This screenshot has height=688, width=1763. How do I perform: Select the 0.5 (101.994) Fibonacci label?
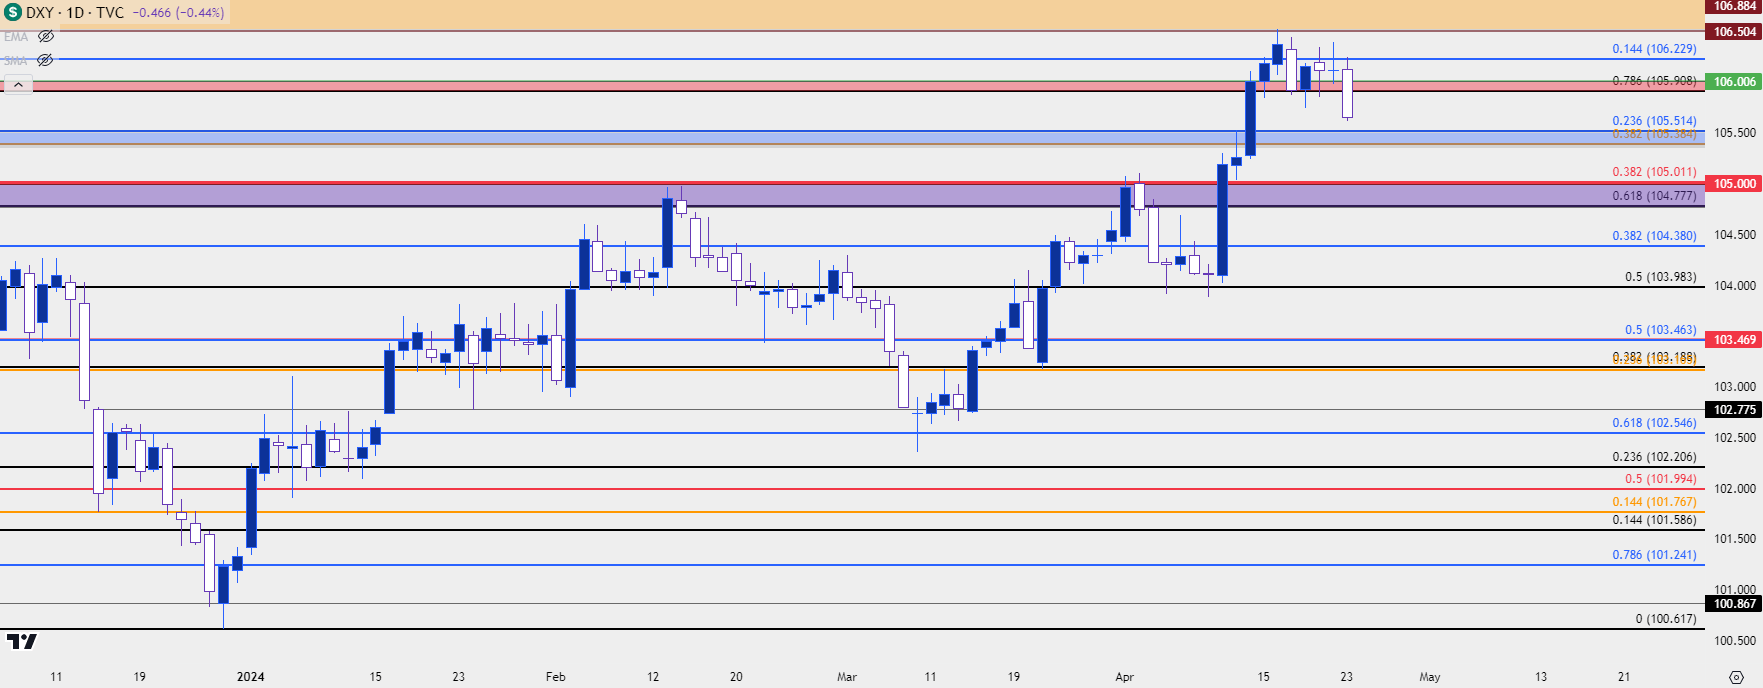1660,479
